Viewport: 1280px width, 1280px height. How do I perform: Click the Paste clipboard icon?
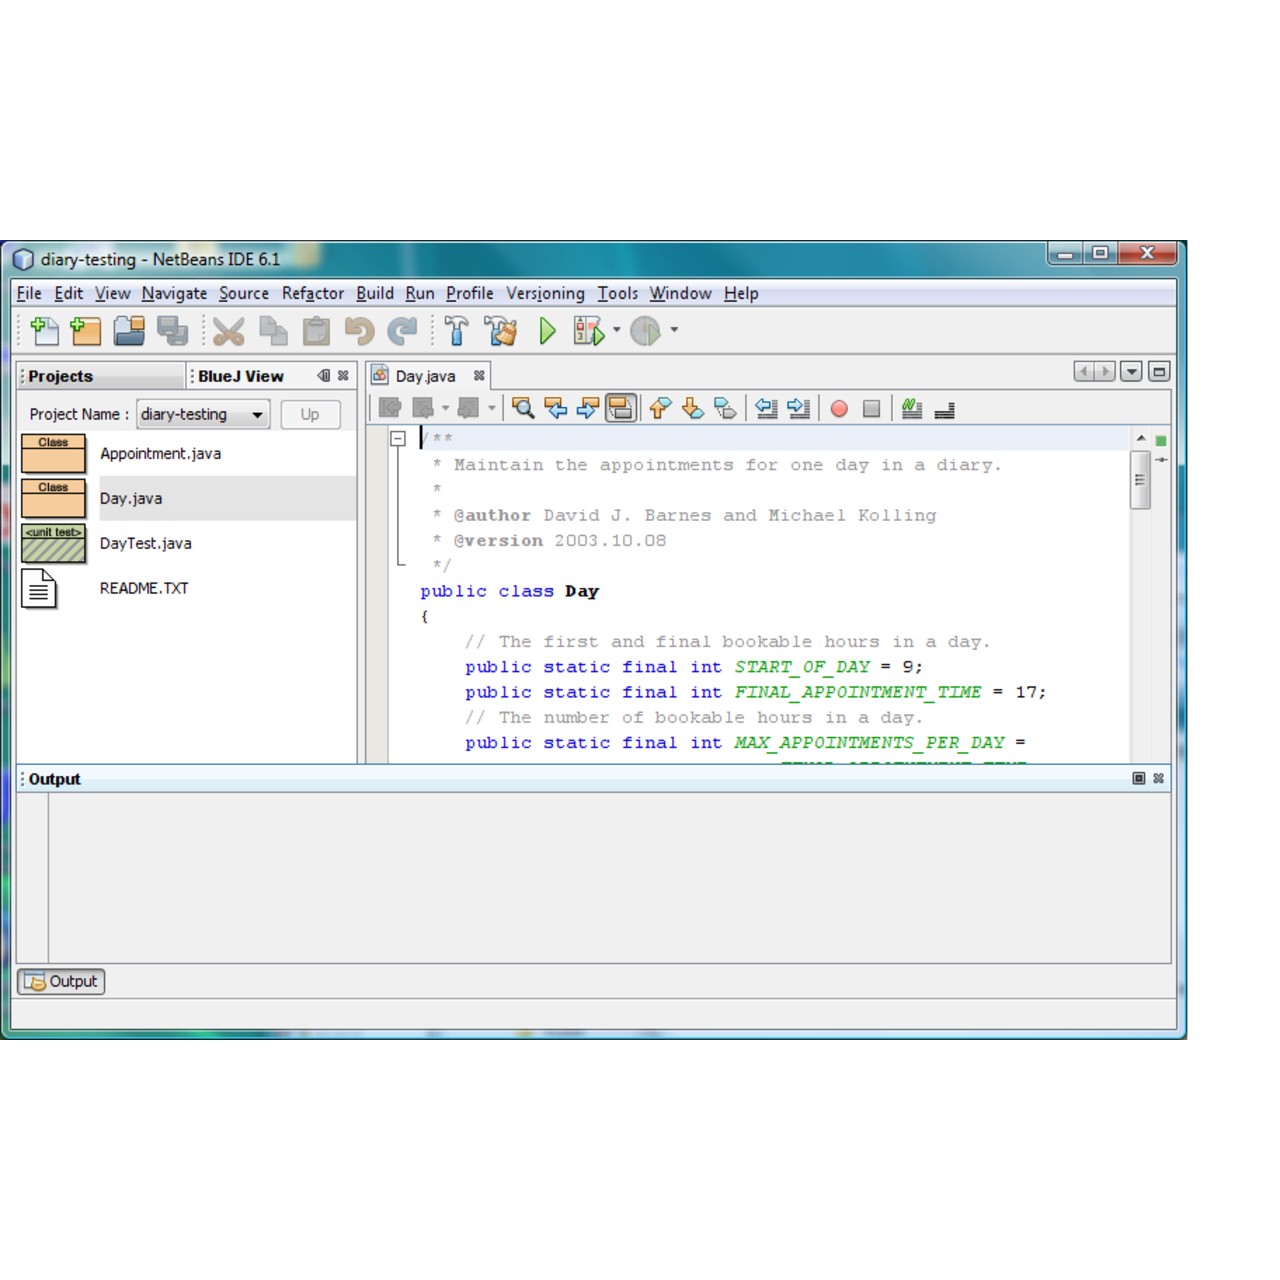point(316,331)
